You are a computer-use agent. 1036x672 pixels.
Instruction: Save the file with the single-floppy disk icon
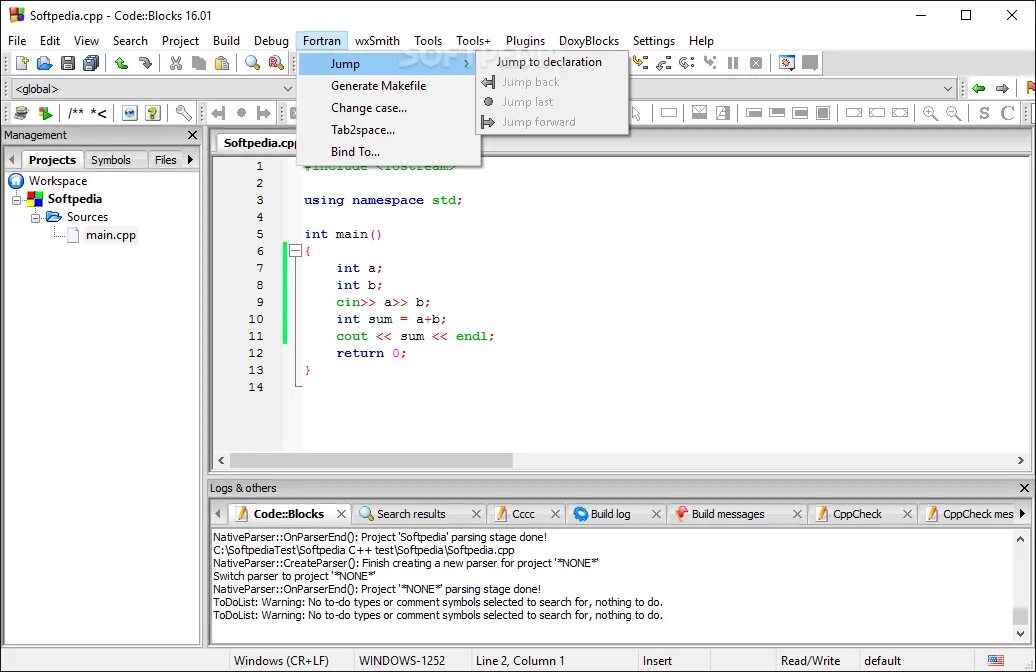(x=67, y=63)
